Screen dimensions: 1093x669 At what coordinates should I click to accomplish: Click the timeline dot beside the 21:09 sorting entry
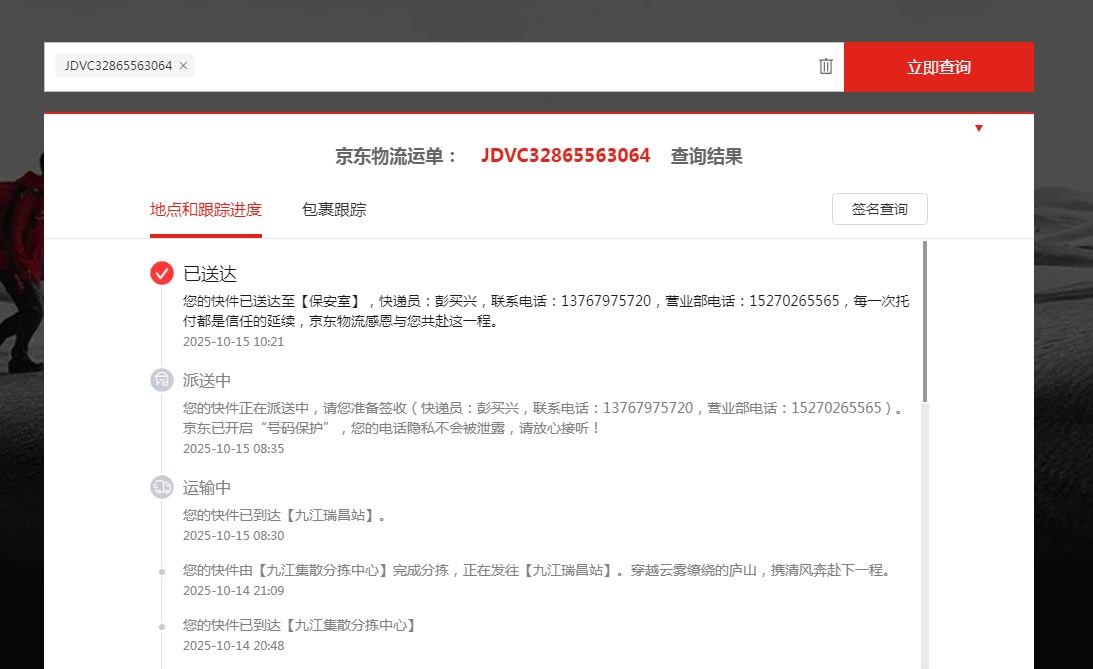point(162,571)
